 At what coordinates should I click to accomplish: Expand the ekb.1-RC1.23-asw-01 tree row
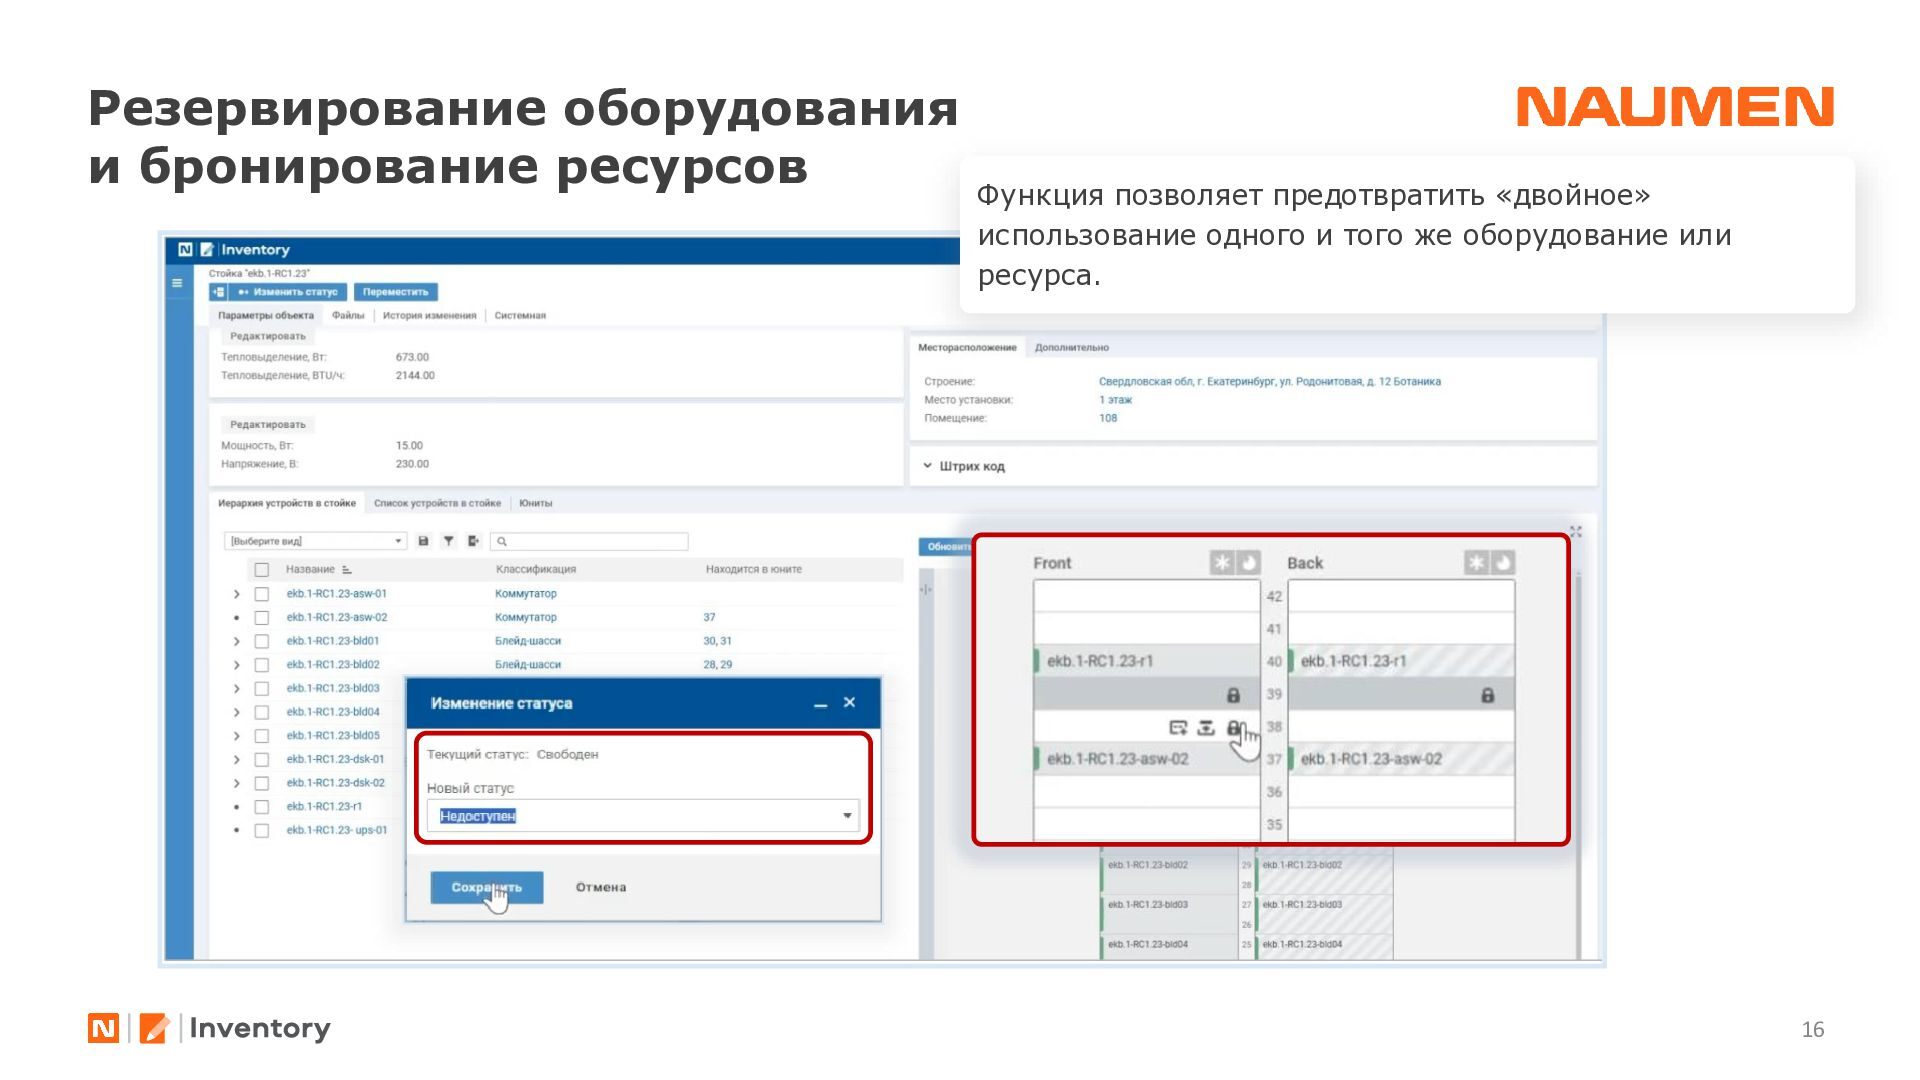coord(237,594)
